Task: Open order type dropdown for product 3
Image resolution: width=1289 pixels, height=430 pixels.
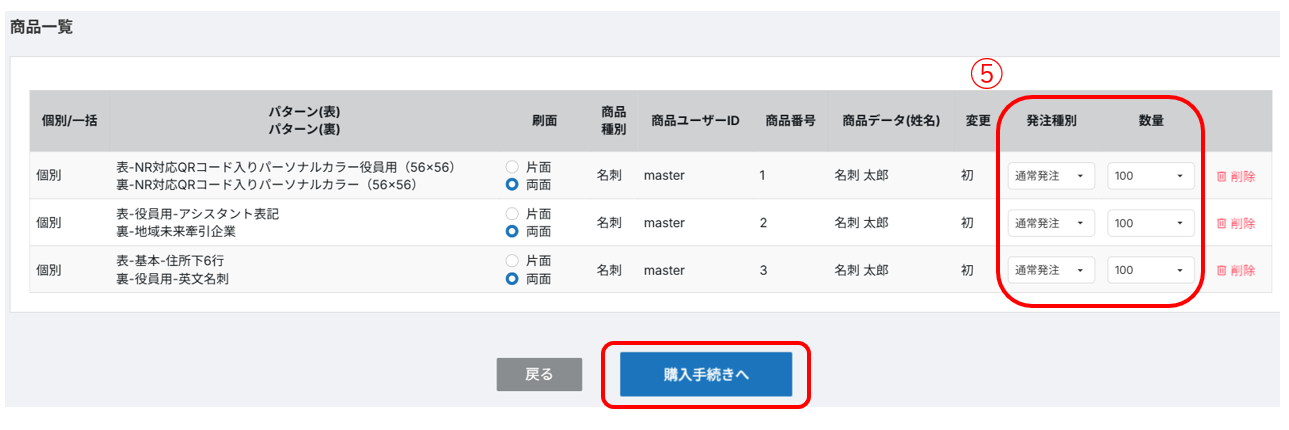Action: point(1050,270)
